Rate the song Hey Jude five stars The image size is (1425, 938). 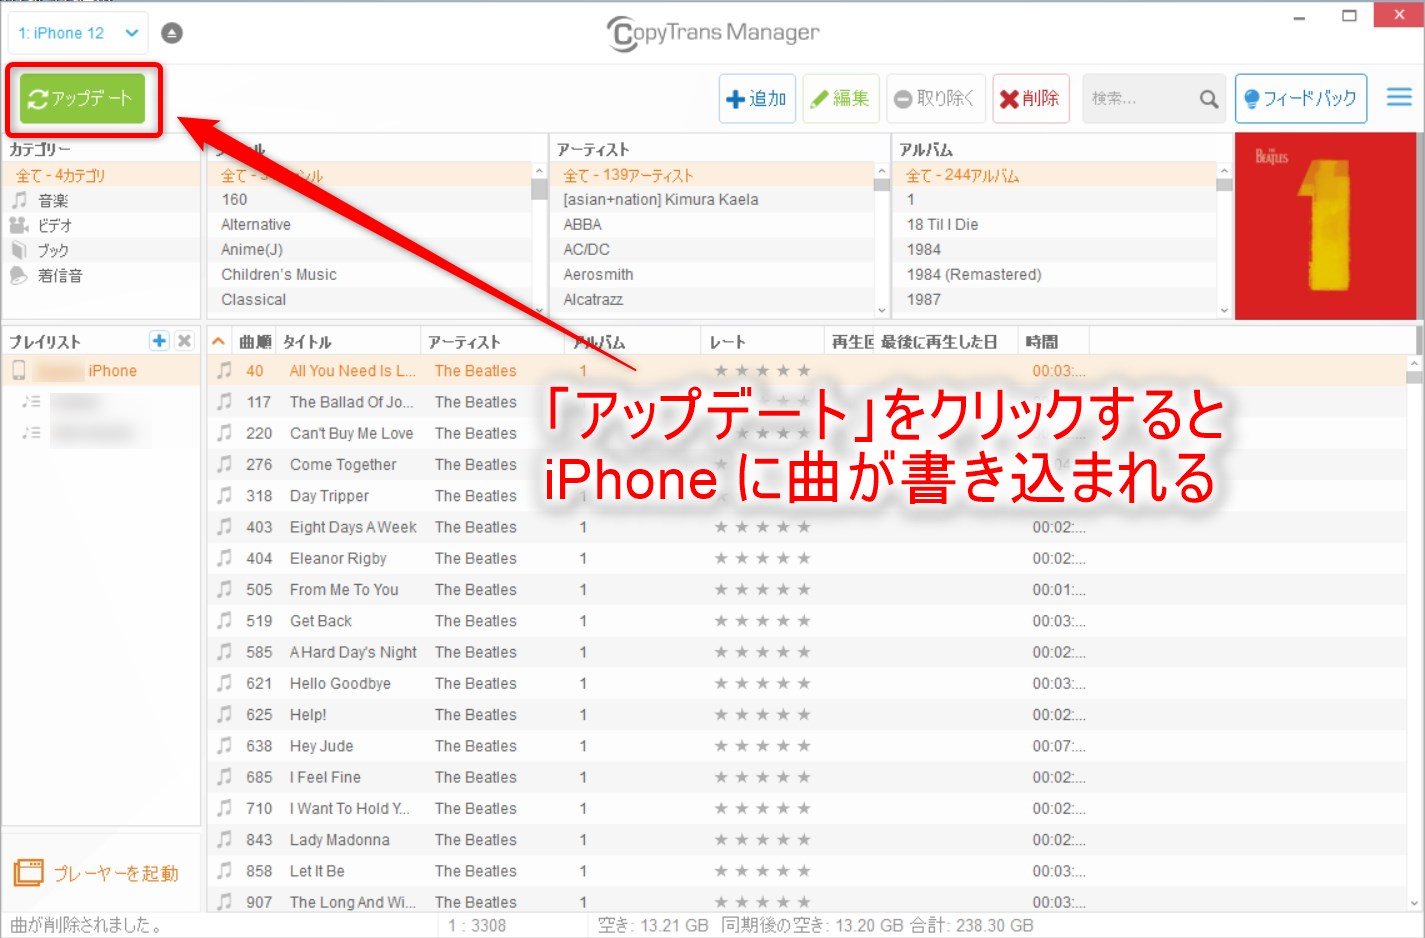pos(806,745)
